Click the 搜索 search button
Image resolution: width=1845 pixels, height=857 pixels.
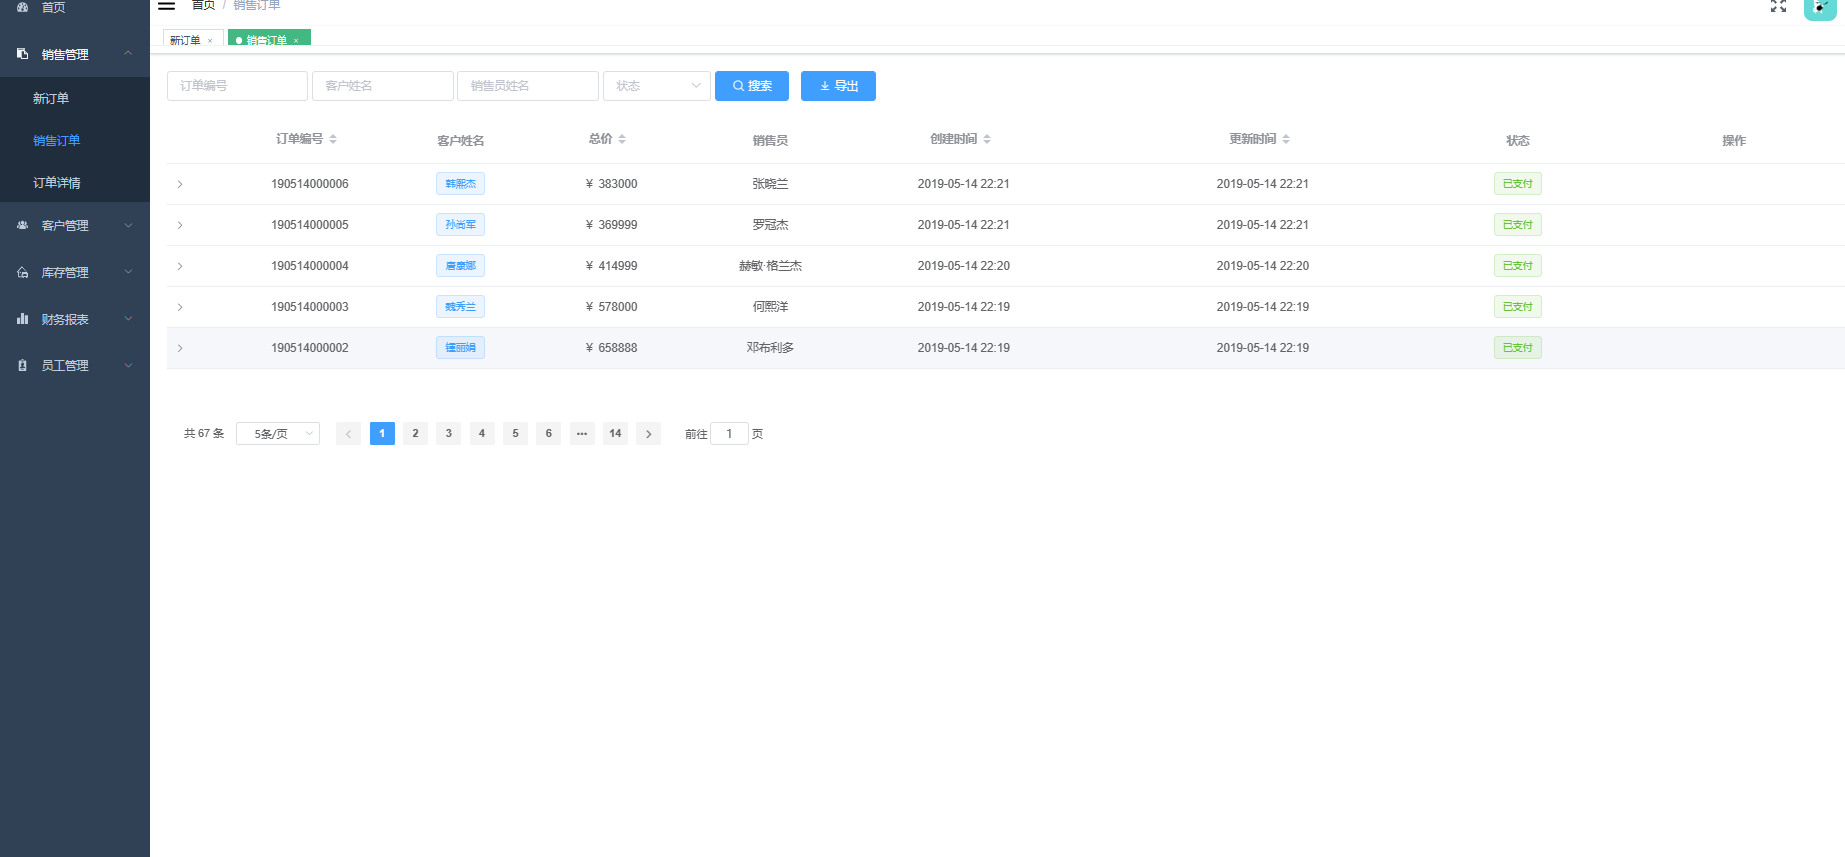pyautogui.click(x=752, y=86)
